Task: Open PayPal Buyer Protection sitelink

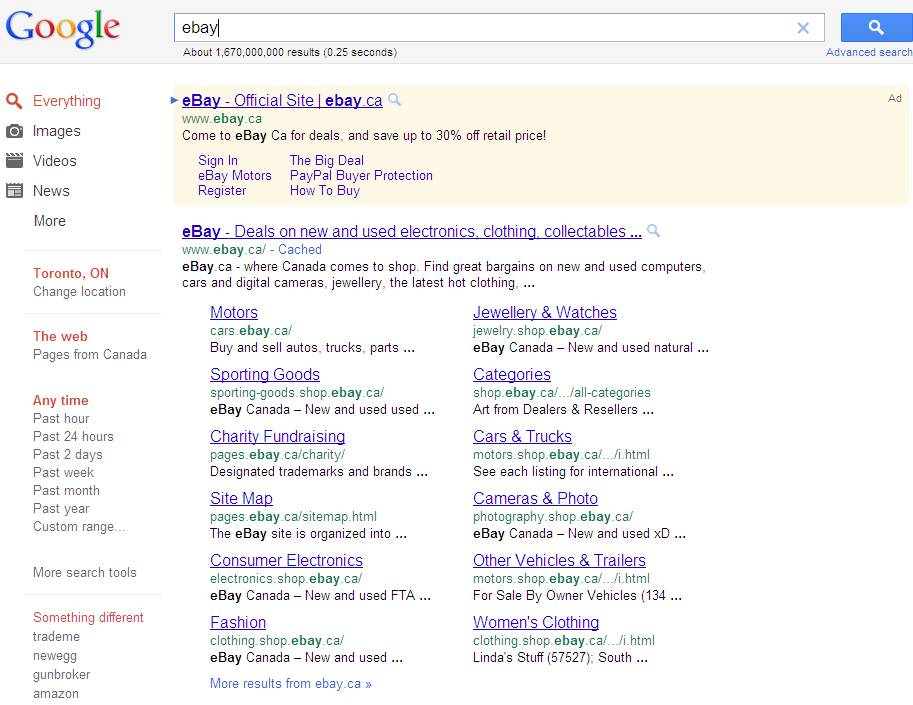Action: [361, 175]
